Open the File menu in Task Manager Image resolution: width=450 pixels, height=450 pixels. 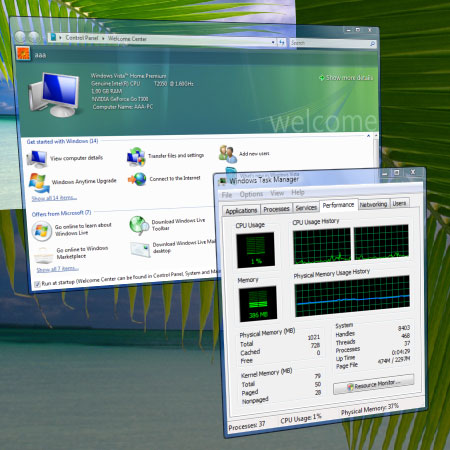point(227,195)
